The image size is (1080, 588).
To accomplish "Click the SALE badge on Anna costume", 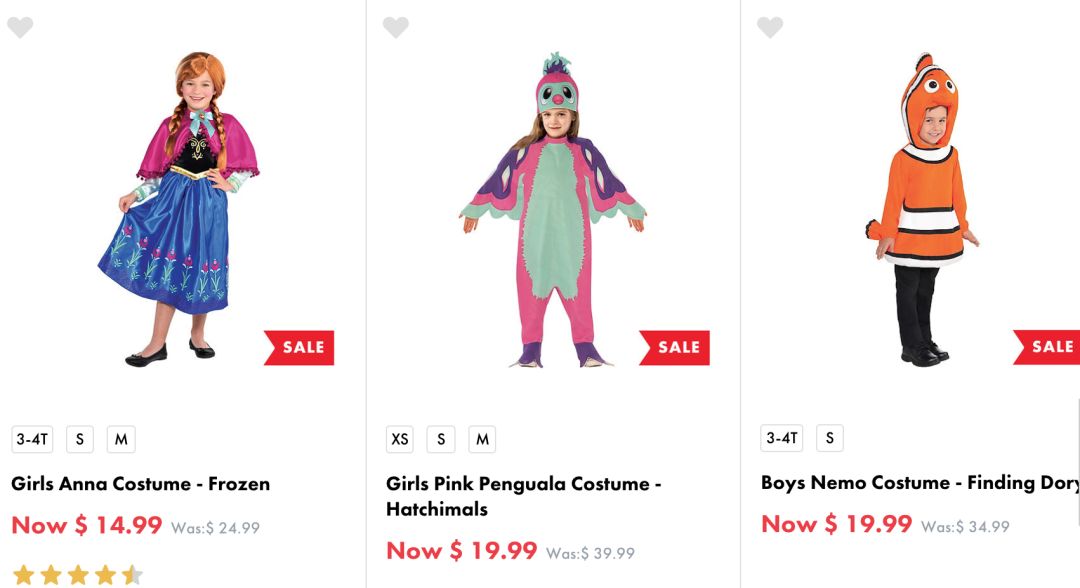I will [x=300, y=347].
